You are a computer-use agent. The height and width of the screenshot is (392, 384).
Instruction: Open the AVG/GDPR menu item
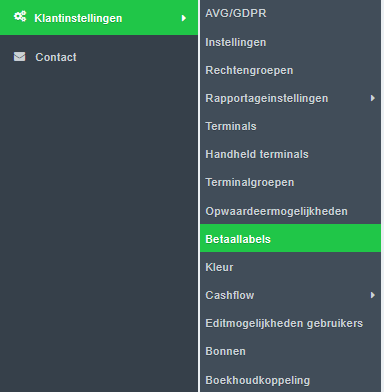[290, 13]
